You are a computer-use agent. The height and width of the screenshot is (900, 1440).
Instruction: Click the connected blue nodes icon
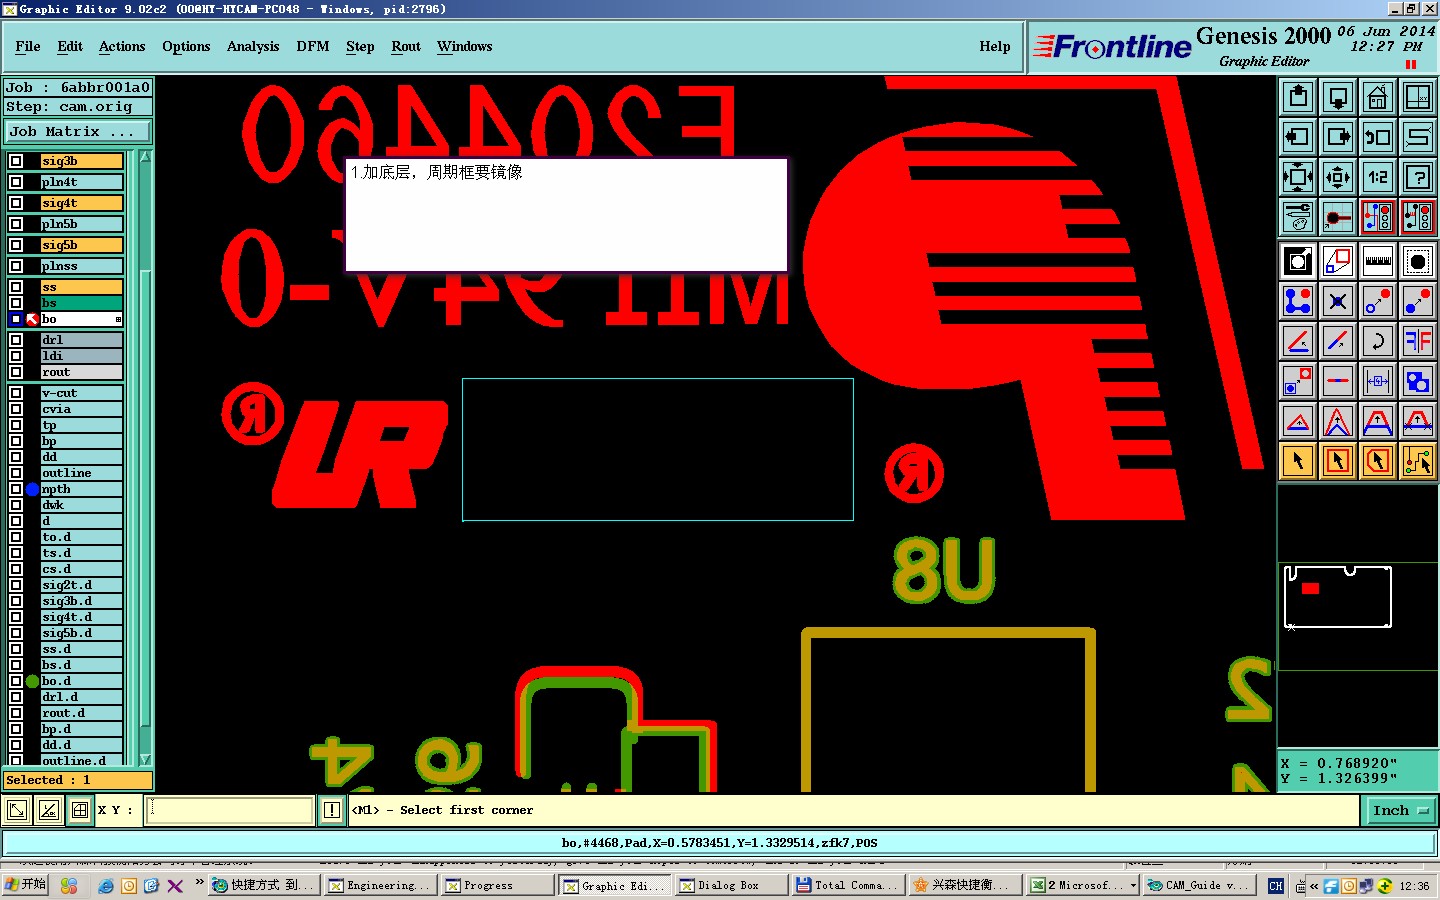click(x=1298, y=301)
